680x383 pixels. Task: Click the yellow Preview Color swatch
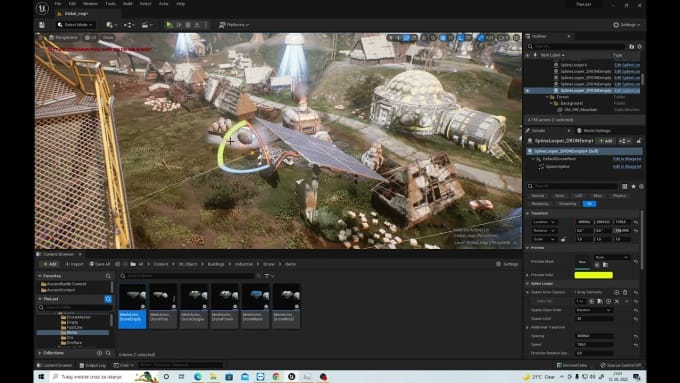[x=593, y=275]
